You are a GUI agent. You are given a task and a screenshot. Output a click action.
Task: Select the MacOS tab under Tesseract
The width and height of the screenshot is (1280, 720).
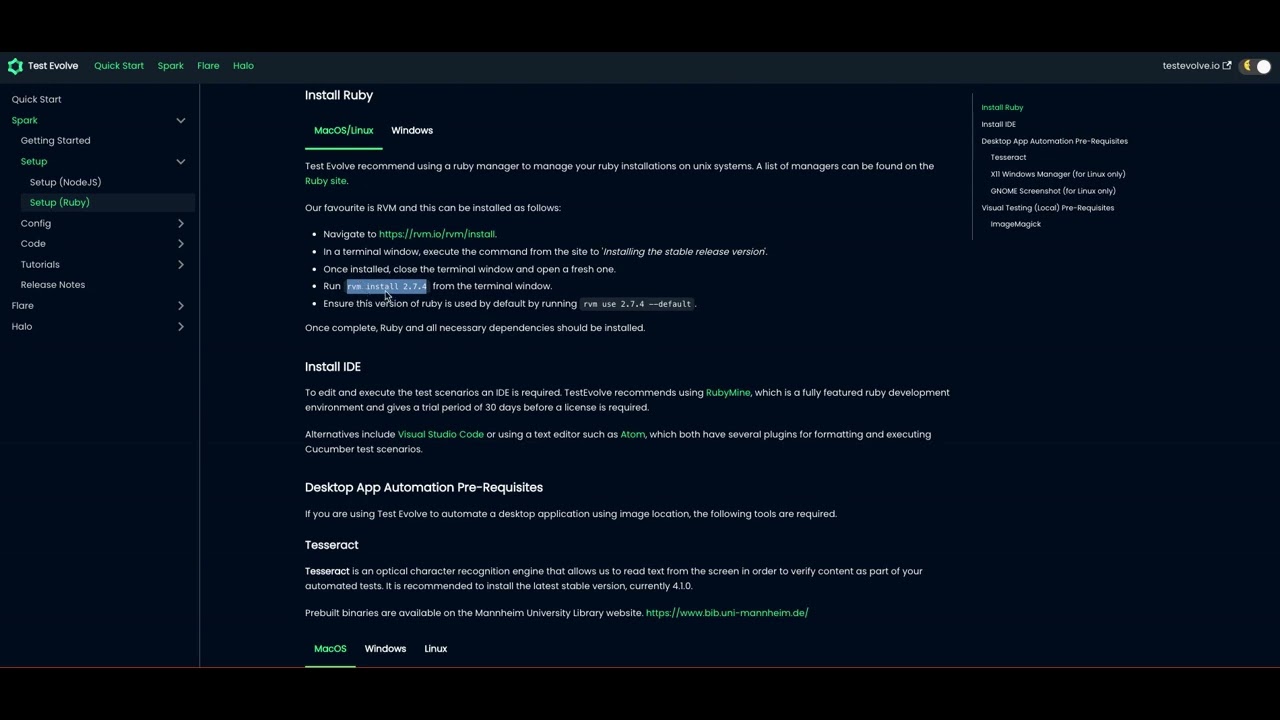[330, 649]
